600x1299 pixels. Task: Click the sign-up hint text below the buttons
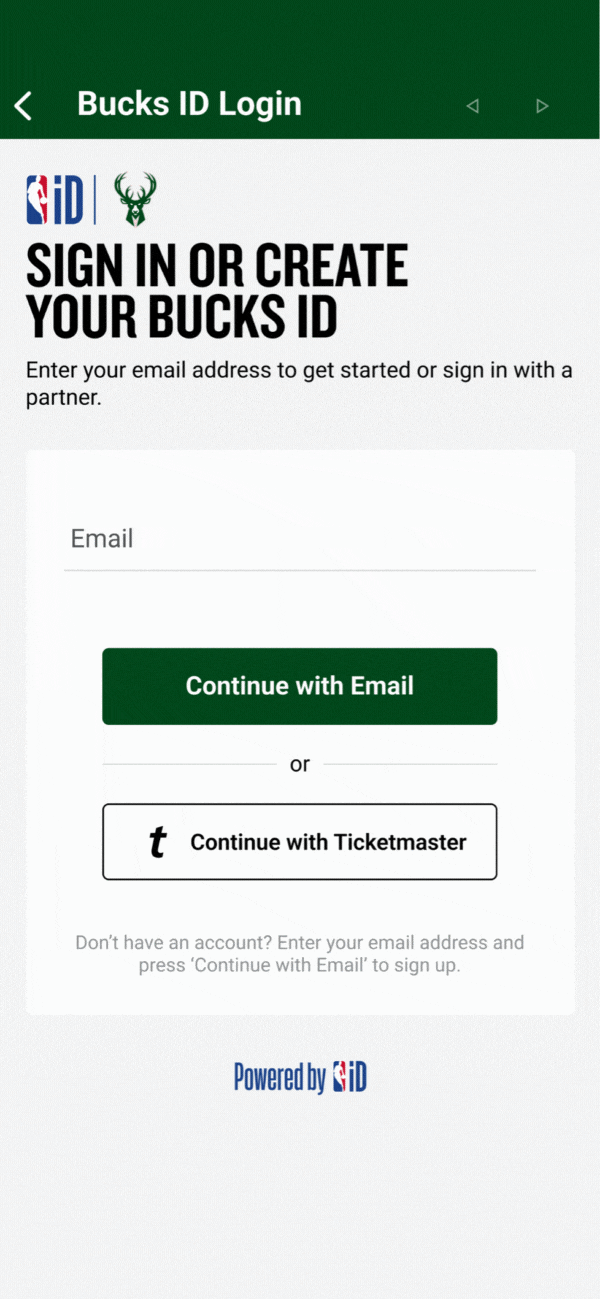[x=299, y=953]
